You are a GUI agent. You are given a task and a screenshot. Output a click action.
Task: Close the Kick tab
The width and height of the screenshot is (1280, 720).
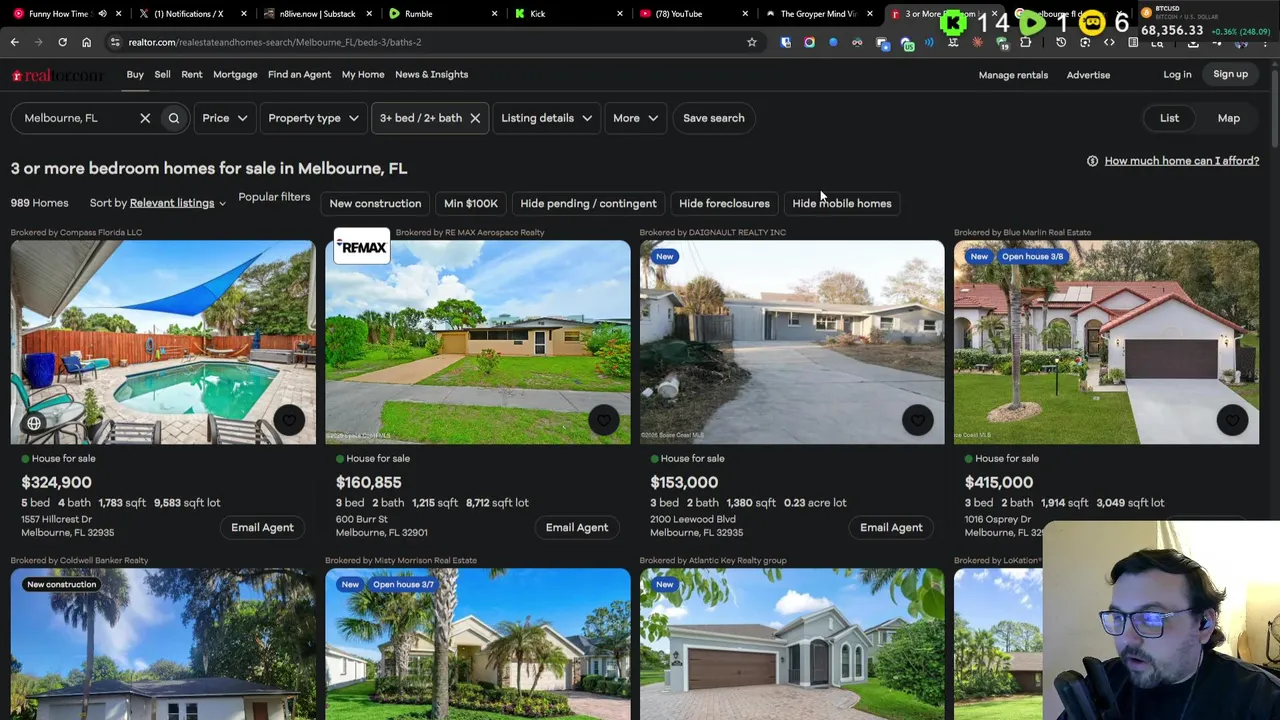coord(620,14)
